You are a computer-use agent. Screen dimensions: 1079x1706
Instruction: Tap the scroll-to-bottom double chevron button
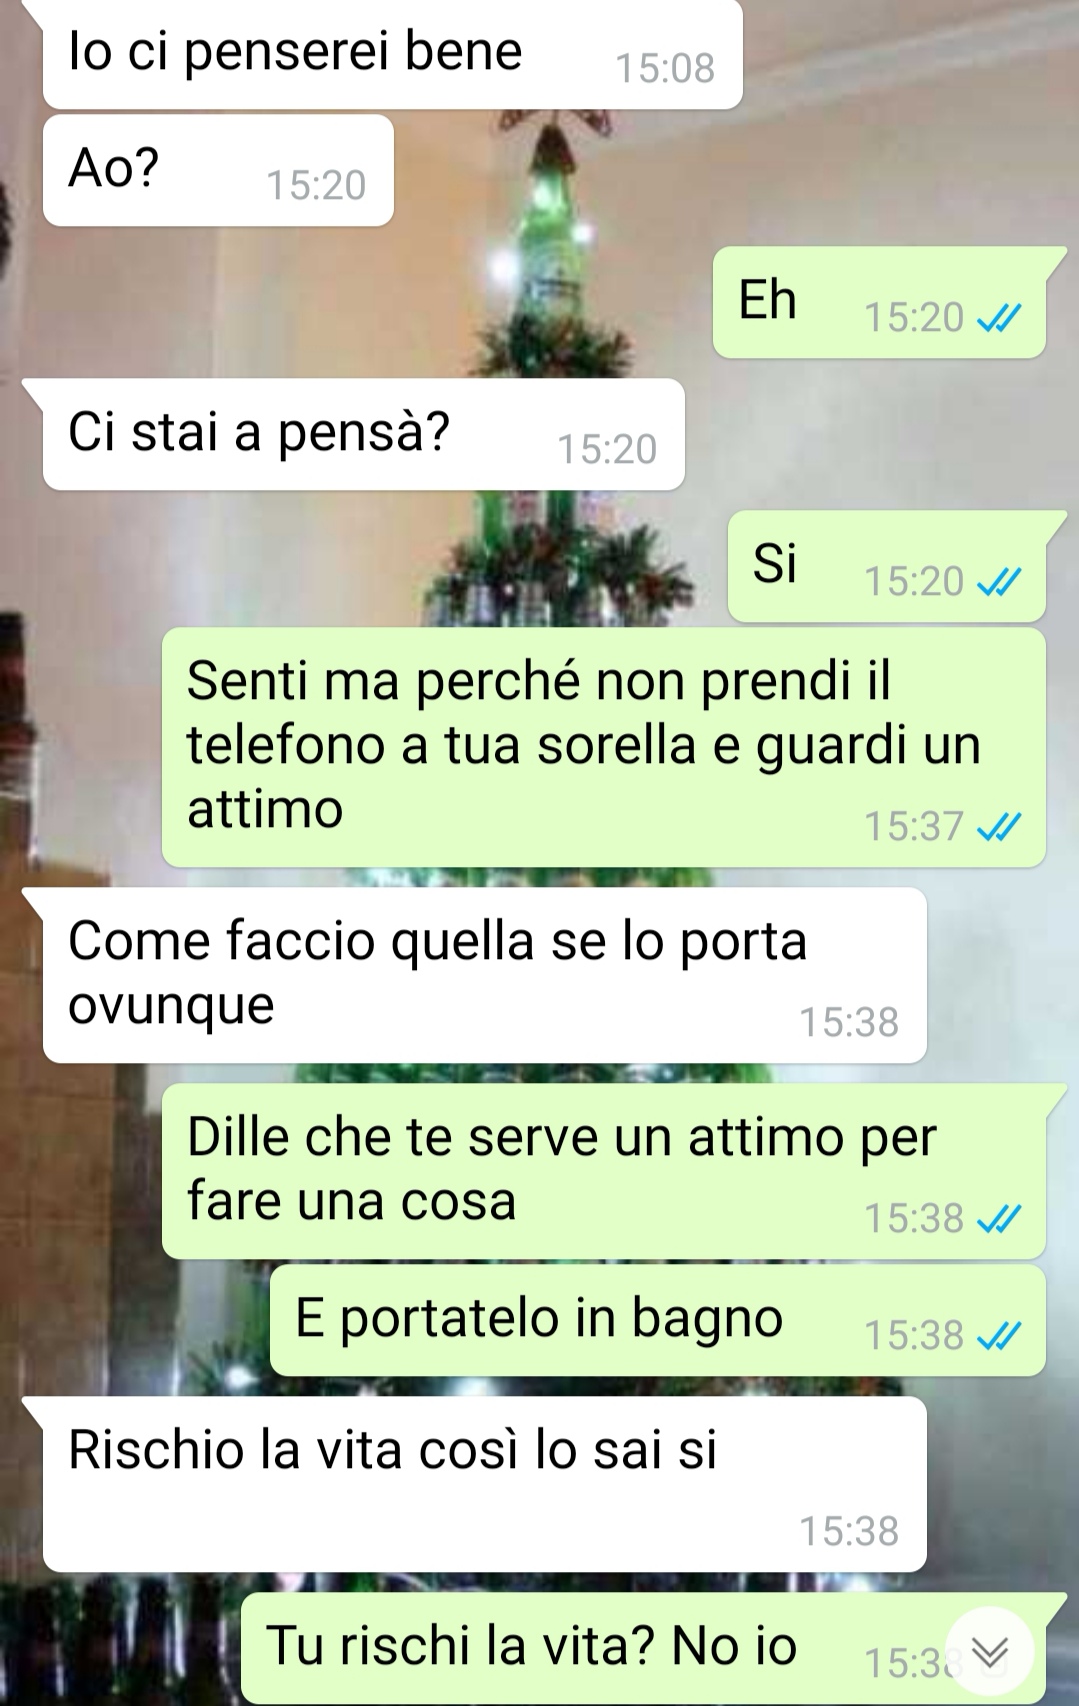(990, 1653)
